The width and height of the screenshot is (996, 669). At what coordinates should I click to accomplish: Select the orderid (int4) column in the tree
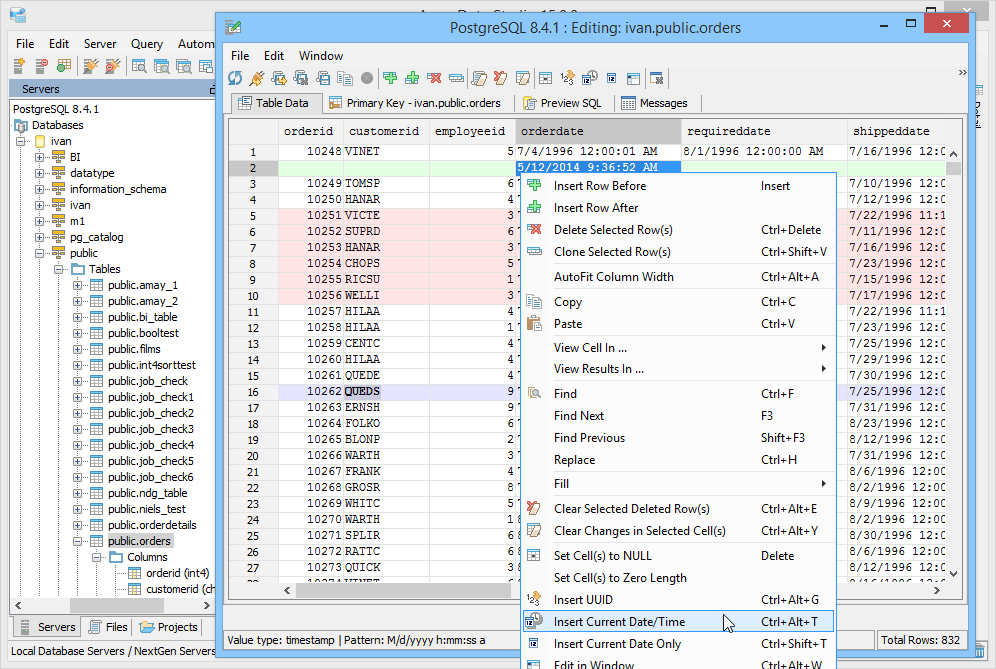click(x=177, y=573)
